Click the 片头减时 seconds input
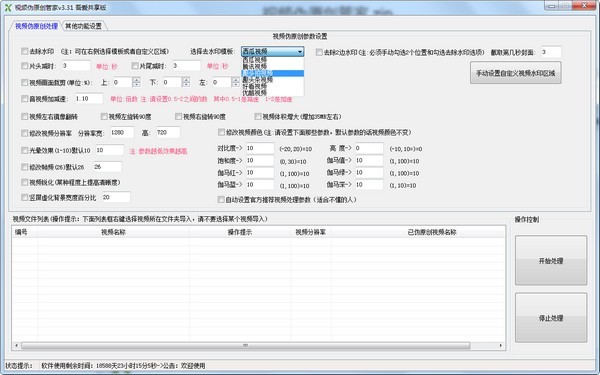This screenshot has height=375, width=600. 76,66
